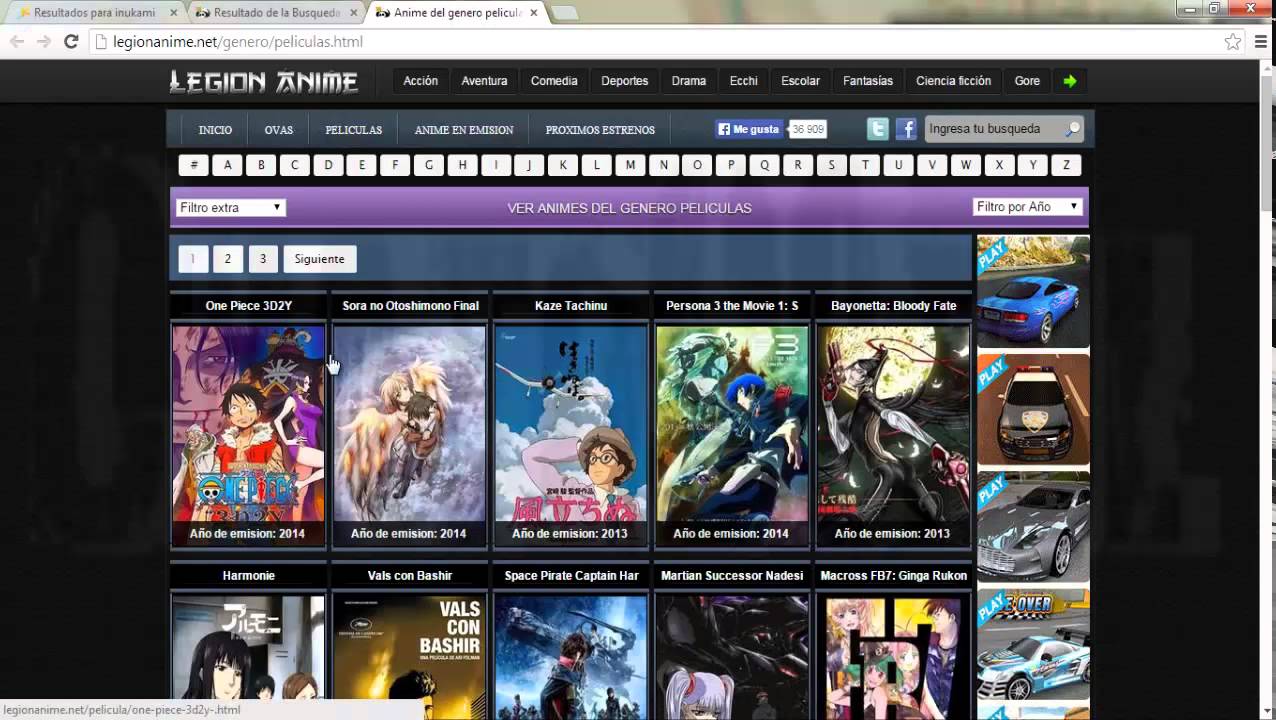Viewport: 1276px width, 720px height.
Task: Filter animes by letter K
Action: pyautogui.click(x=563, y=165)
